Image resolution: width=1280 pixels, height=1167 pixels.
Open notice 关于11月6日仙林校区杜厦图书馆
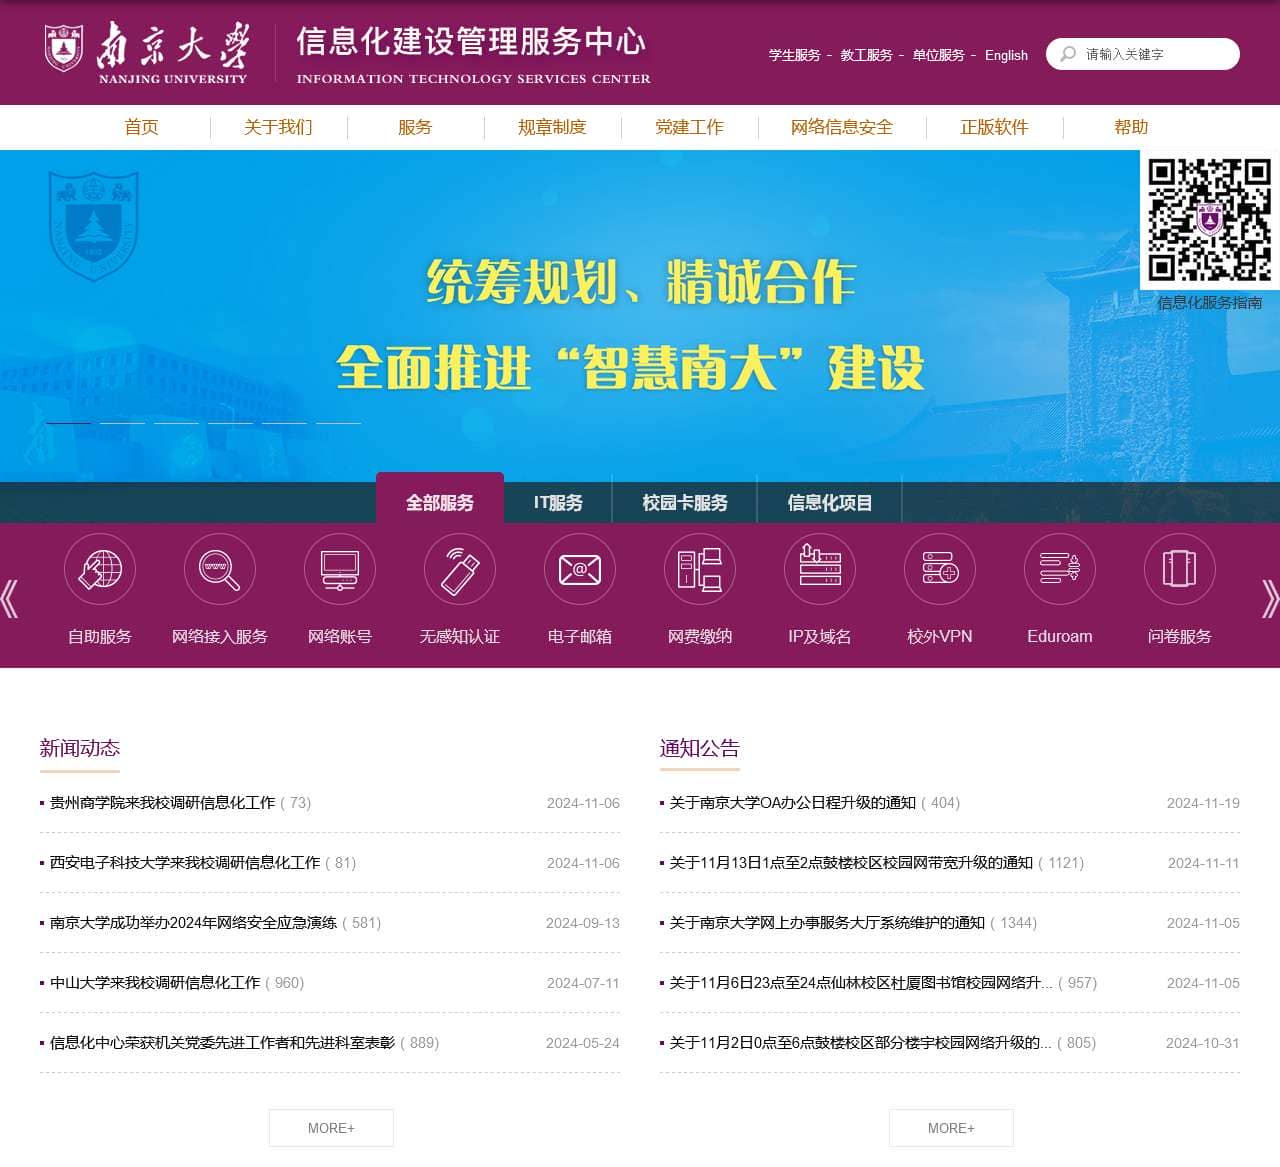tap(861, 982)
